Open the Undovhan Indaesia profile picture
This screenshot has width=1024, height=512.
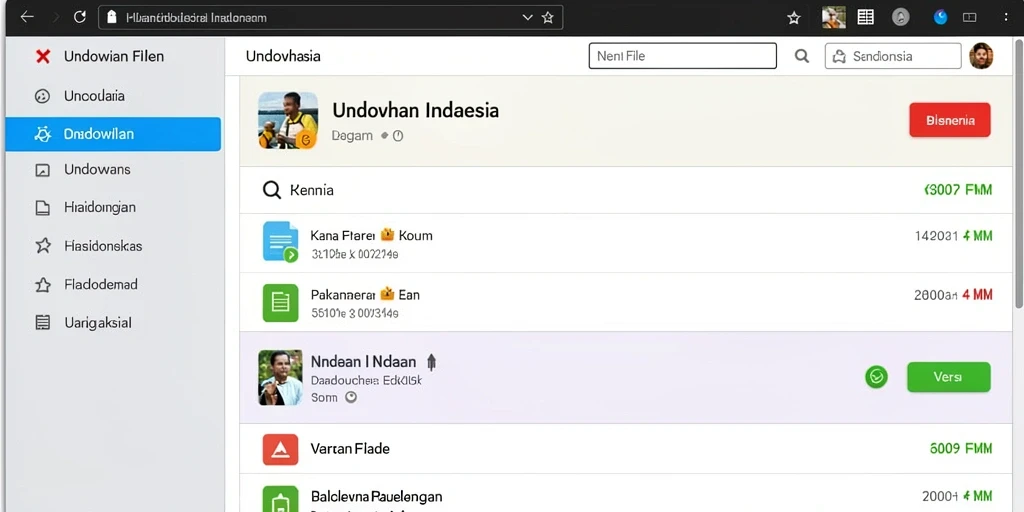[288, 120]
